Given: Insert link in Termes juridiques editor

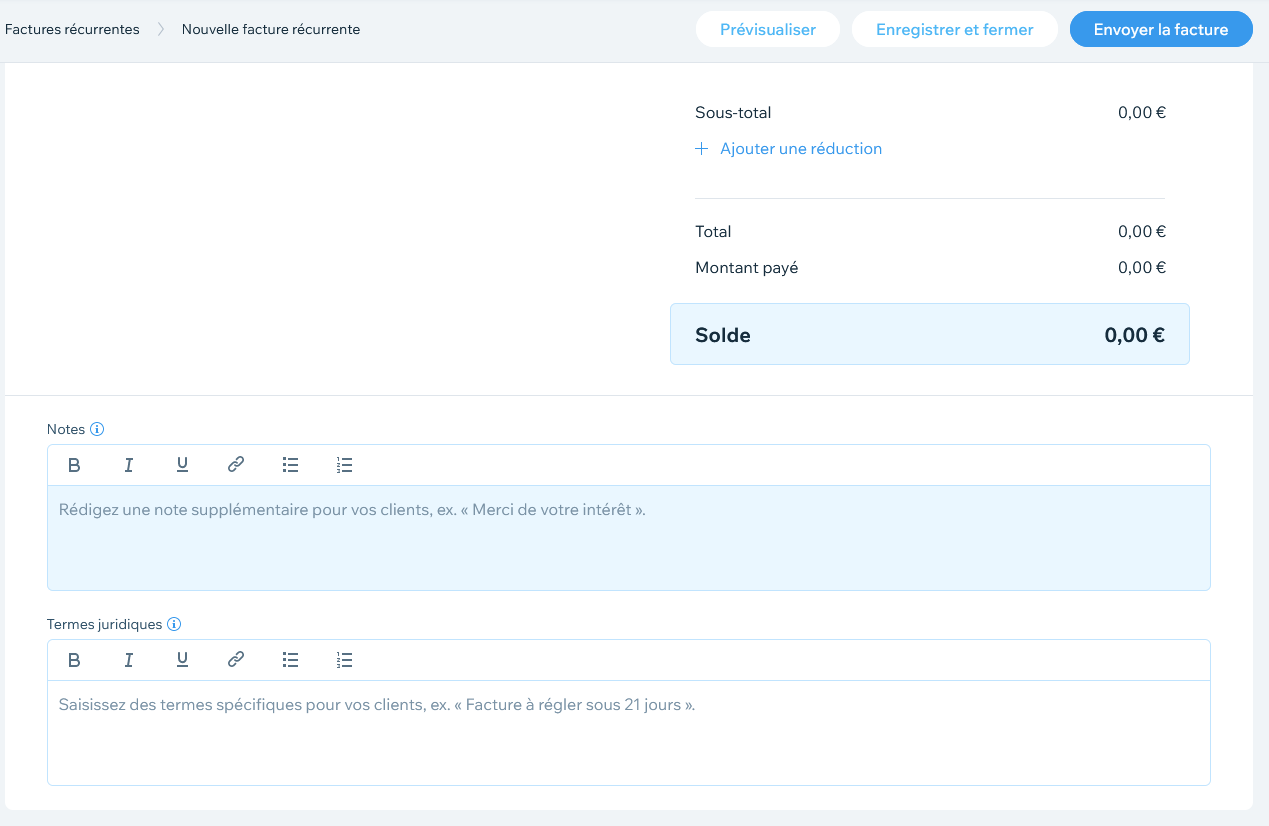Looking at the screenshot, I should 236,660.
